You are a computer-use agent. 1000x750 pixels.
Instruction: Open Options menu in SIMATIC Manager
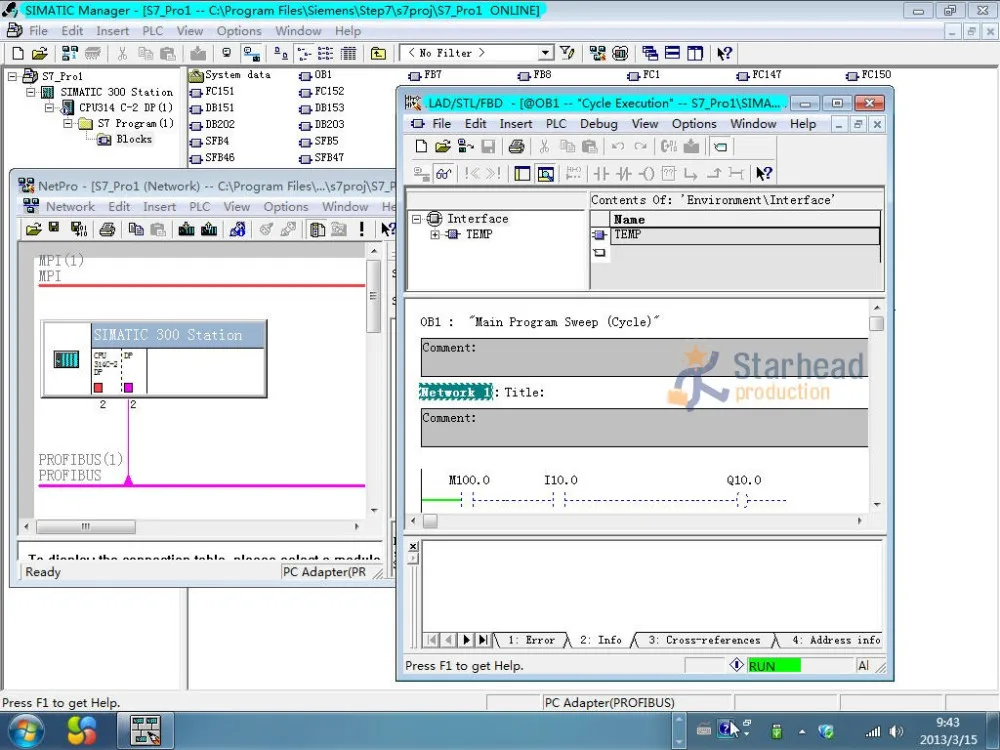point(239,31)
